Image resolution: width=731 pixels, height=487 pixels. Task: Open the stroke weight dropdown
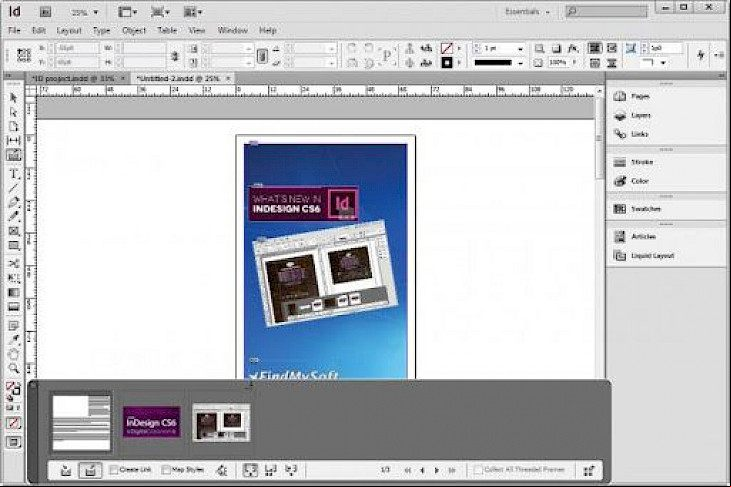point(520,48)
